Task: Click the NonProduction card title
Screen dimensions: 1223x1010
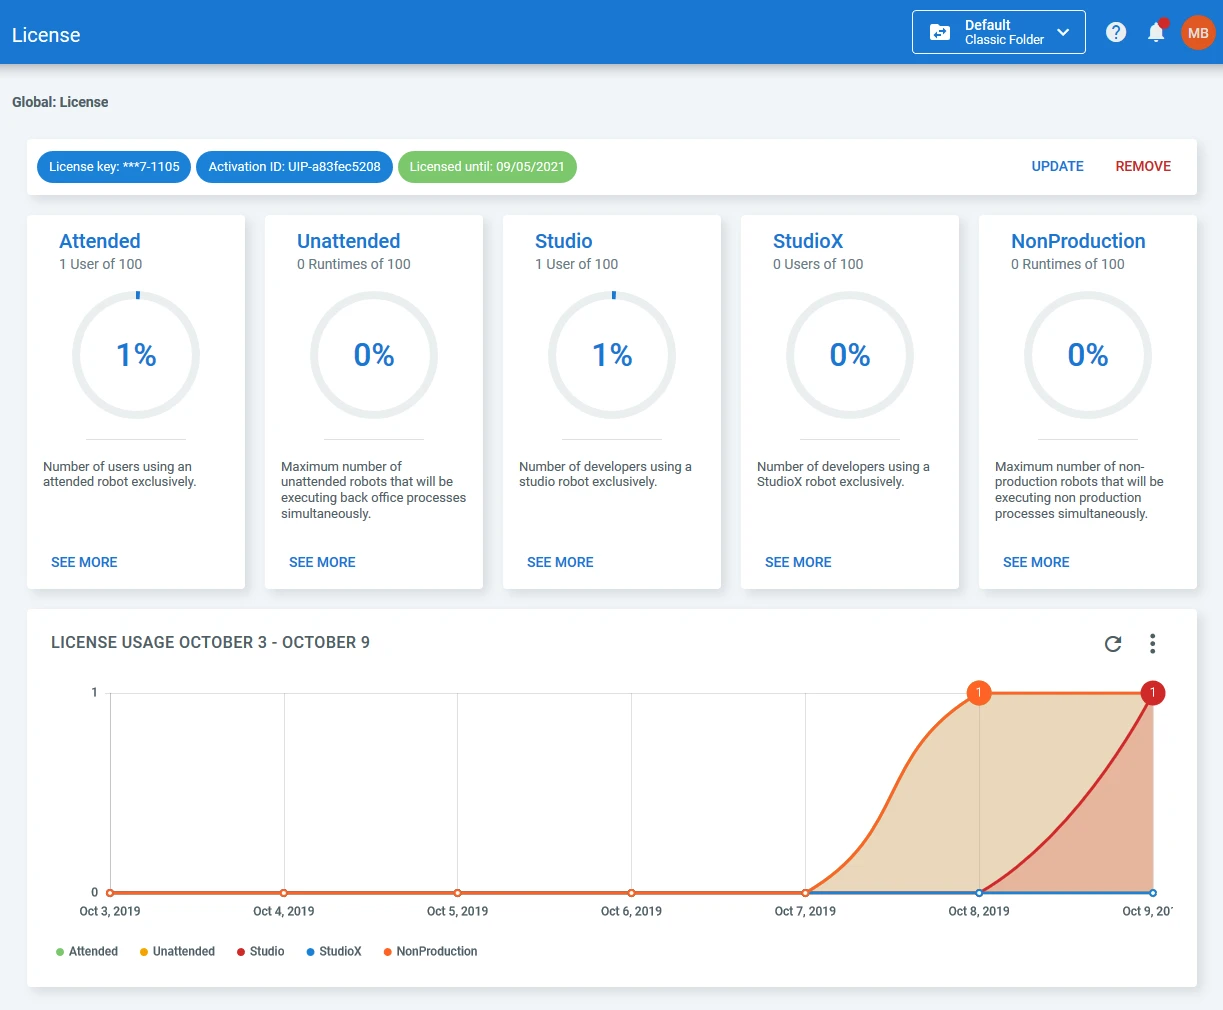Action: pos(1078,241)
